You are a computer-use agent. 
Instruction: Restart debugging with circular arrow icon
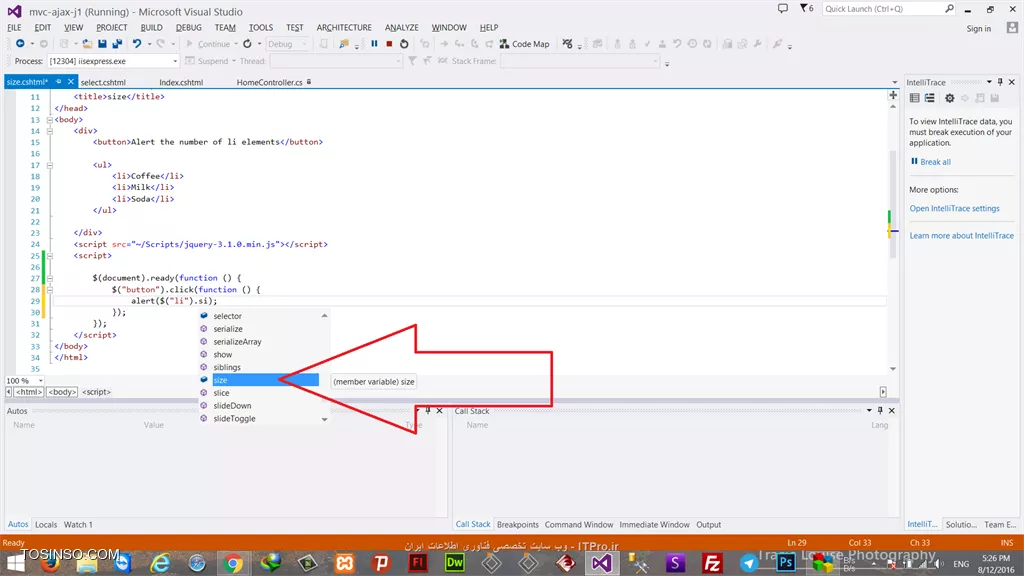point(404,44)
